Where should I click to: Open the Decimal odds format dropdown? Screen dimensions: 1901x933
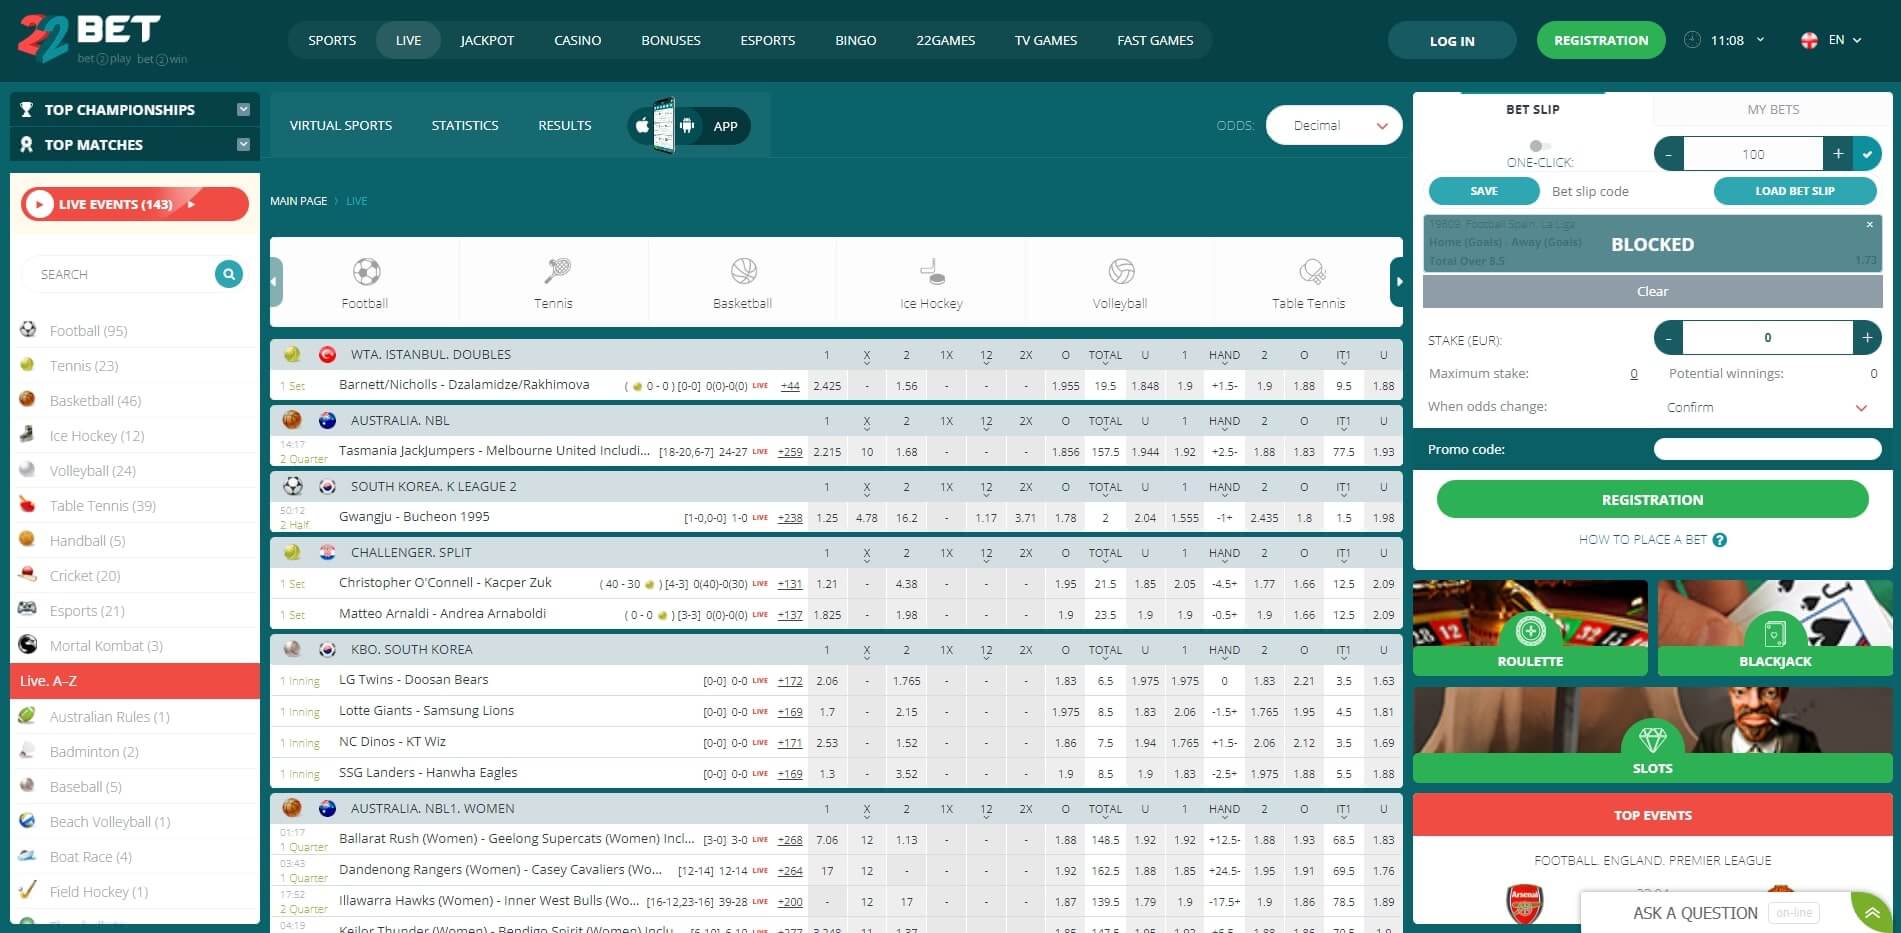(1333, 125)
